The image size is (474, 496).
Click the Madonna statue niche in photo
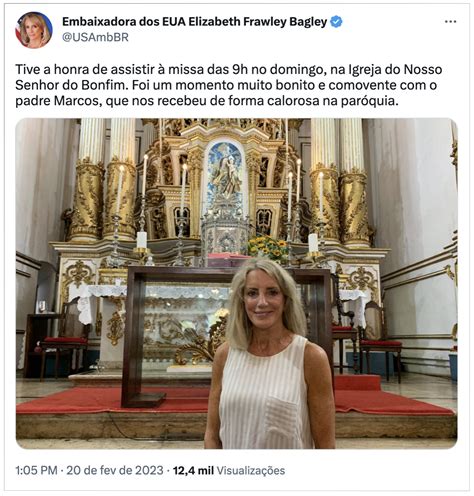coord(224,170)
